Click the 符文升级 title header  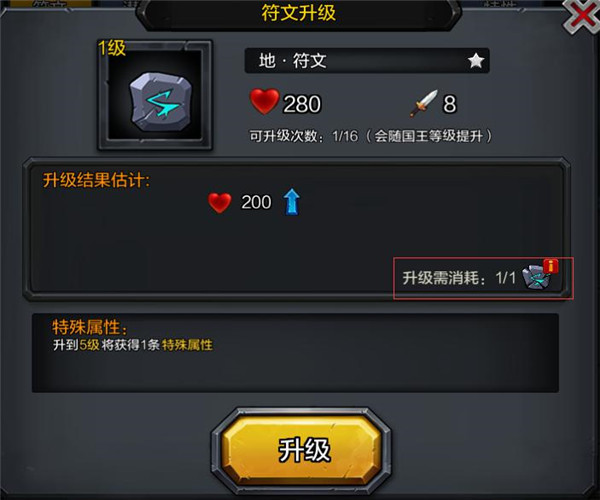(298, 13)
